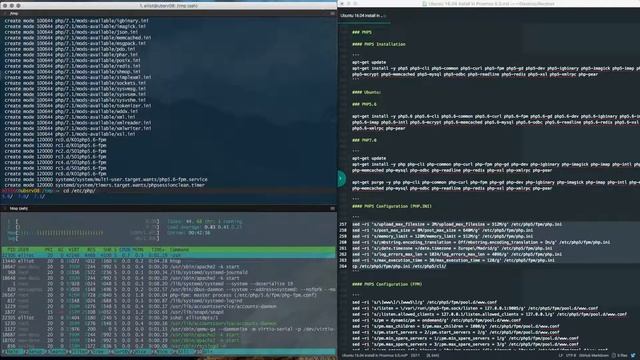
Task: Open GitHub Markdown grammar selector
Action: click(x=594, y=356)
